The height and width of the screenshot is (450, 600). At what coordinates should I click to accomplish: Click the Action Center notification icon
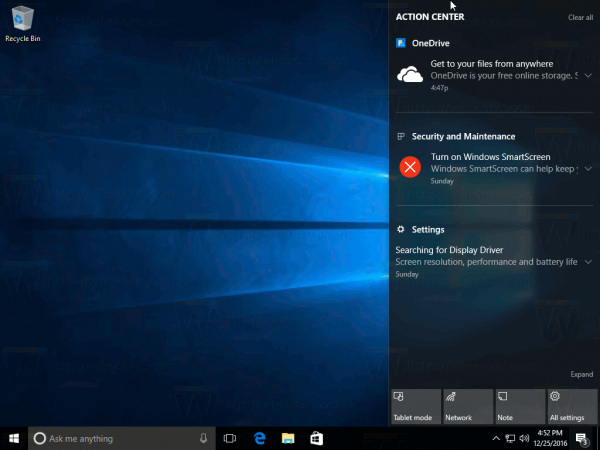582,439
